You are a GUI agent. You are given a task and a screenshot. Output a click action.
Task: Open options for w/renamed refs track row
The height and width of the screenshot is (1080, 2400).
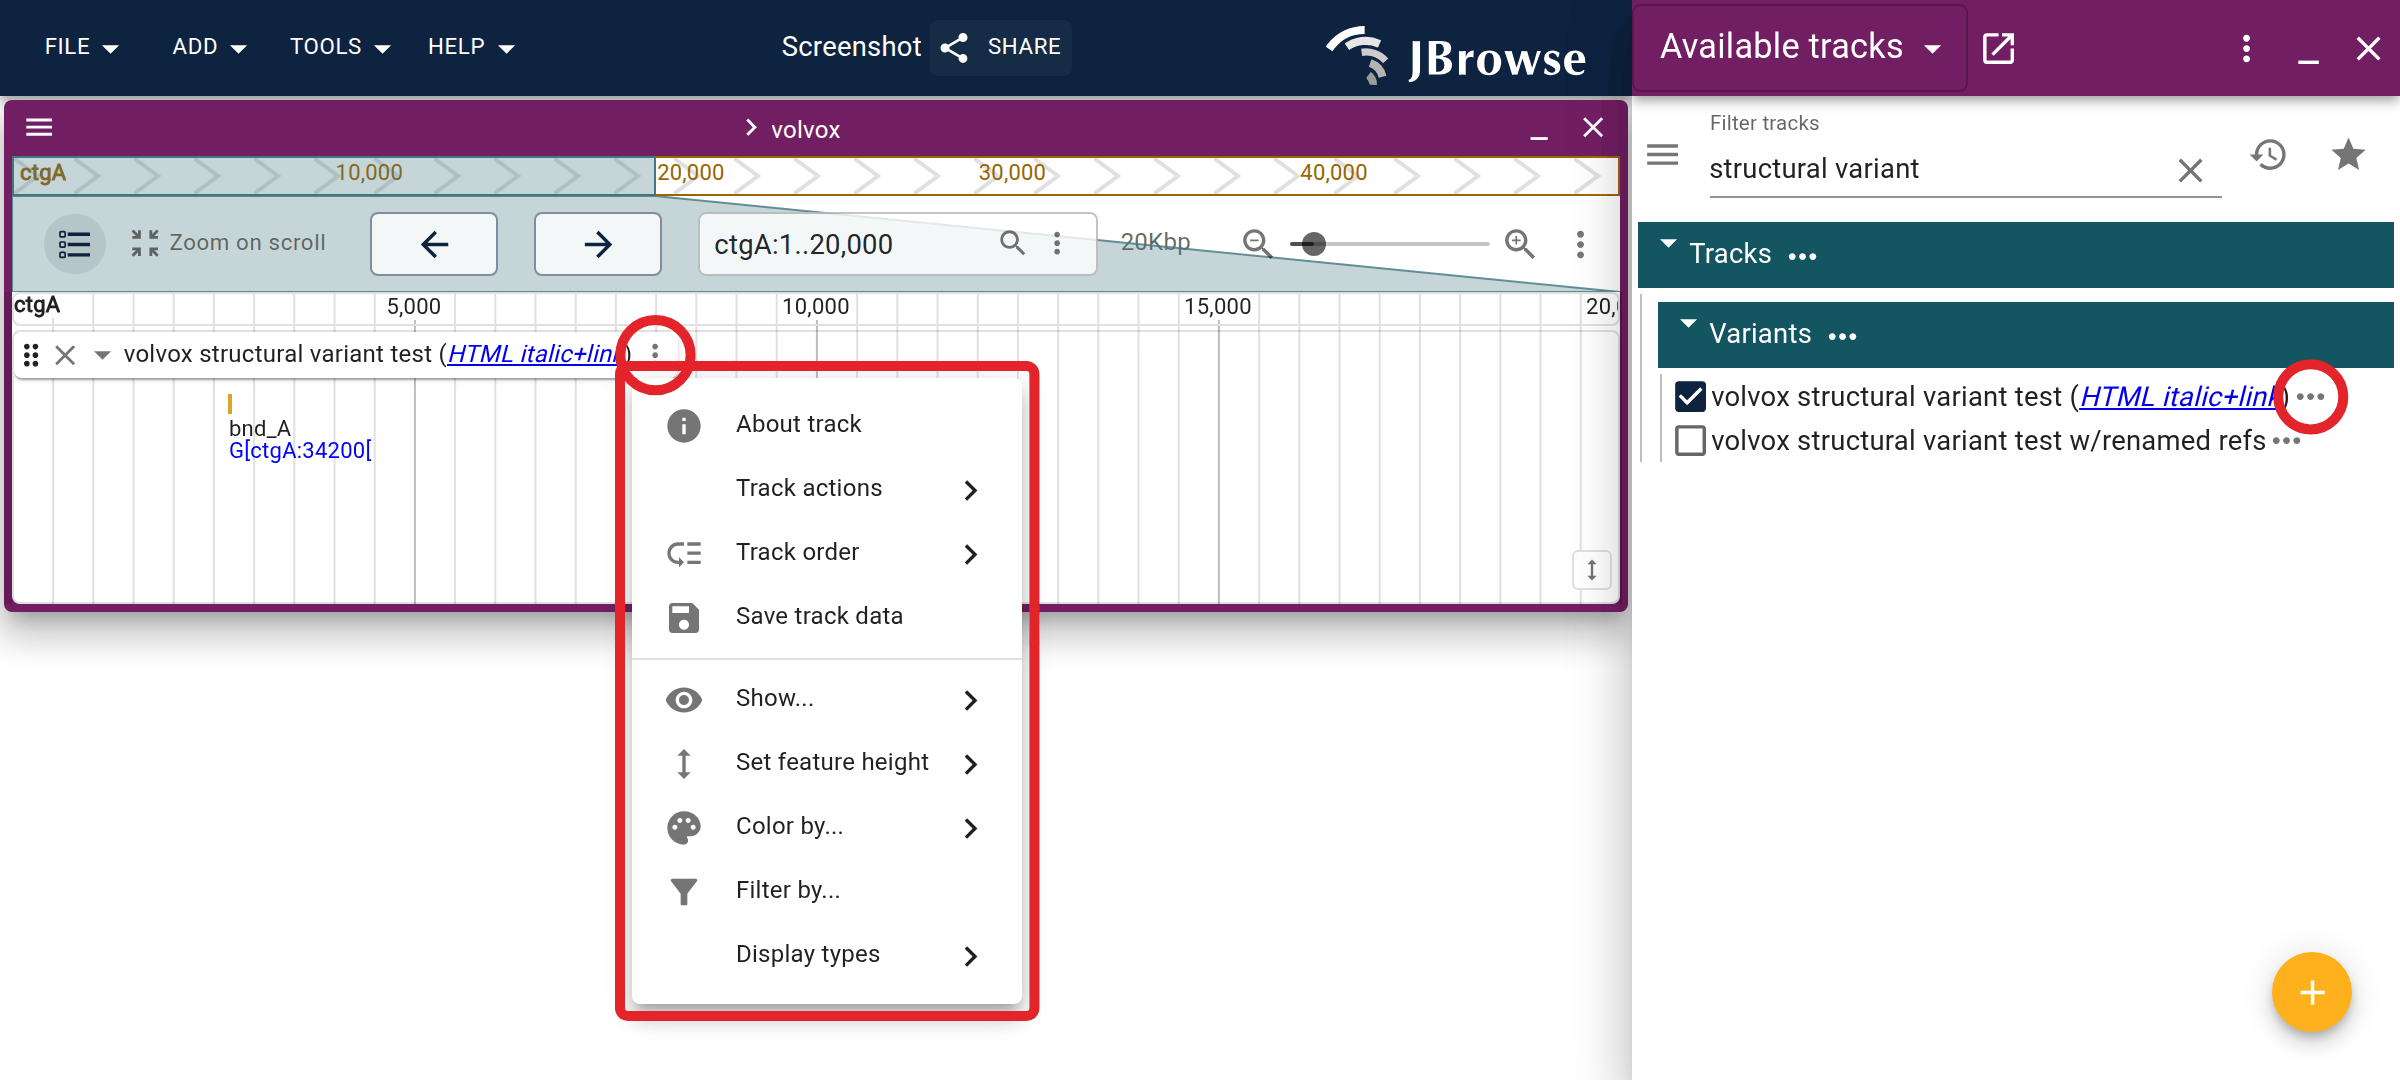2286,441
